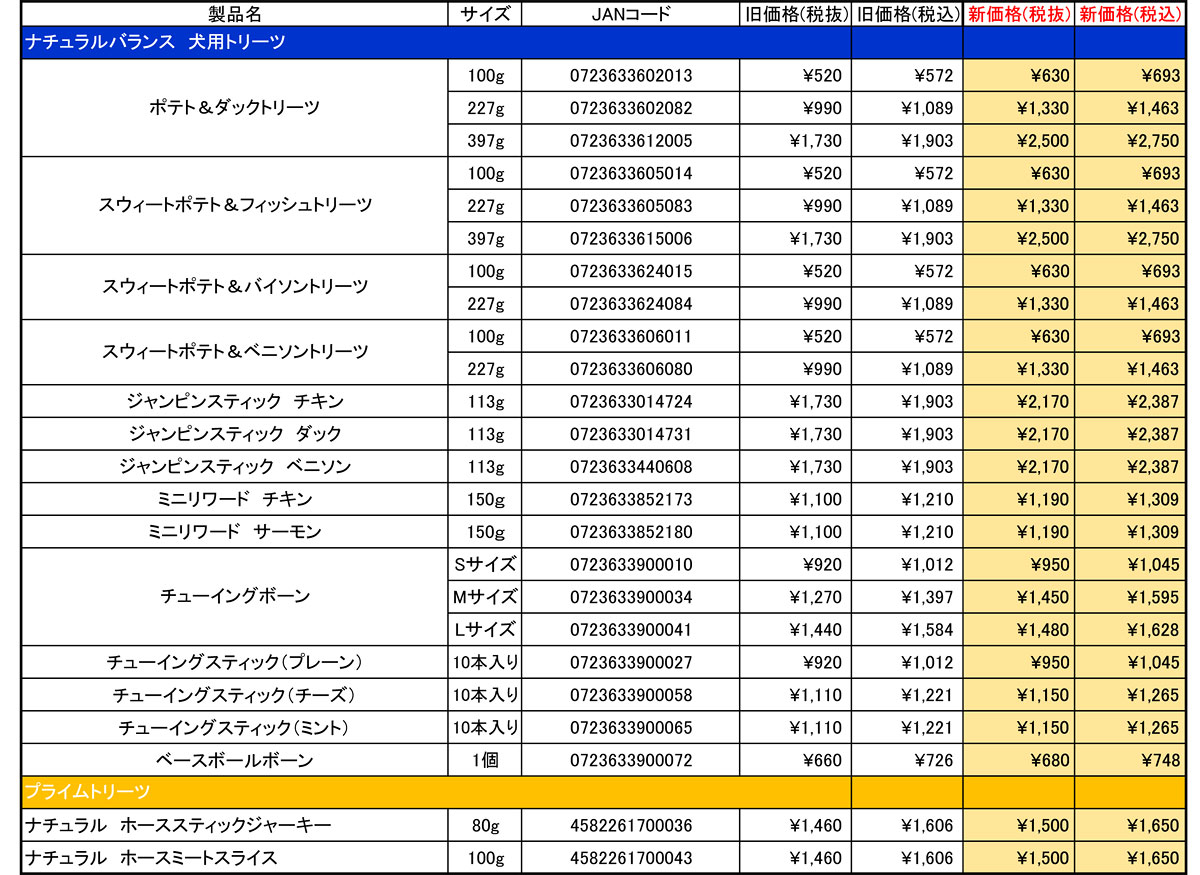Click JAN code 0723633612005

pos(631,141)
